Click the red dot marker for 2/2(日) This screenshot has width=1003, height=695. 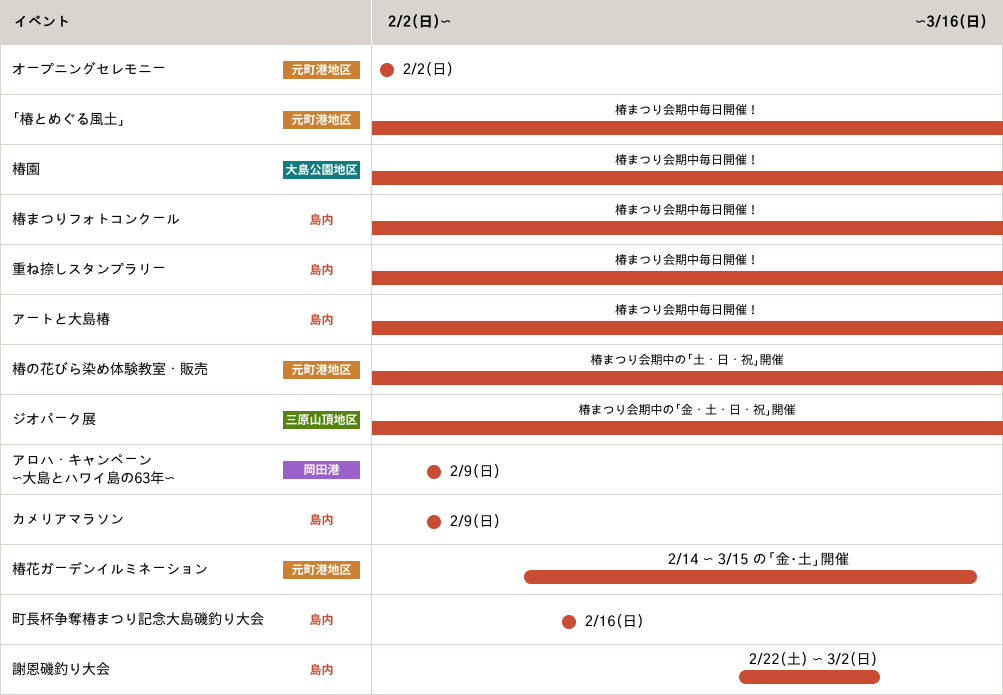pos(387,70)
